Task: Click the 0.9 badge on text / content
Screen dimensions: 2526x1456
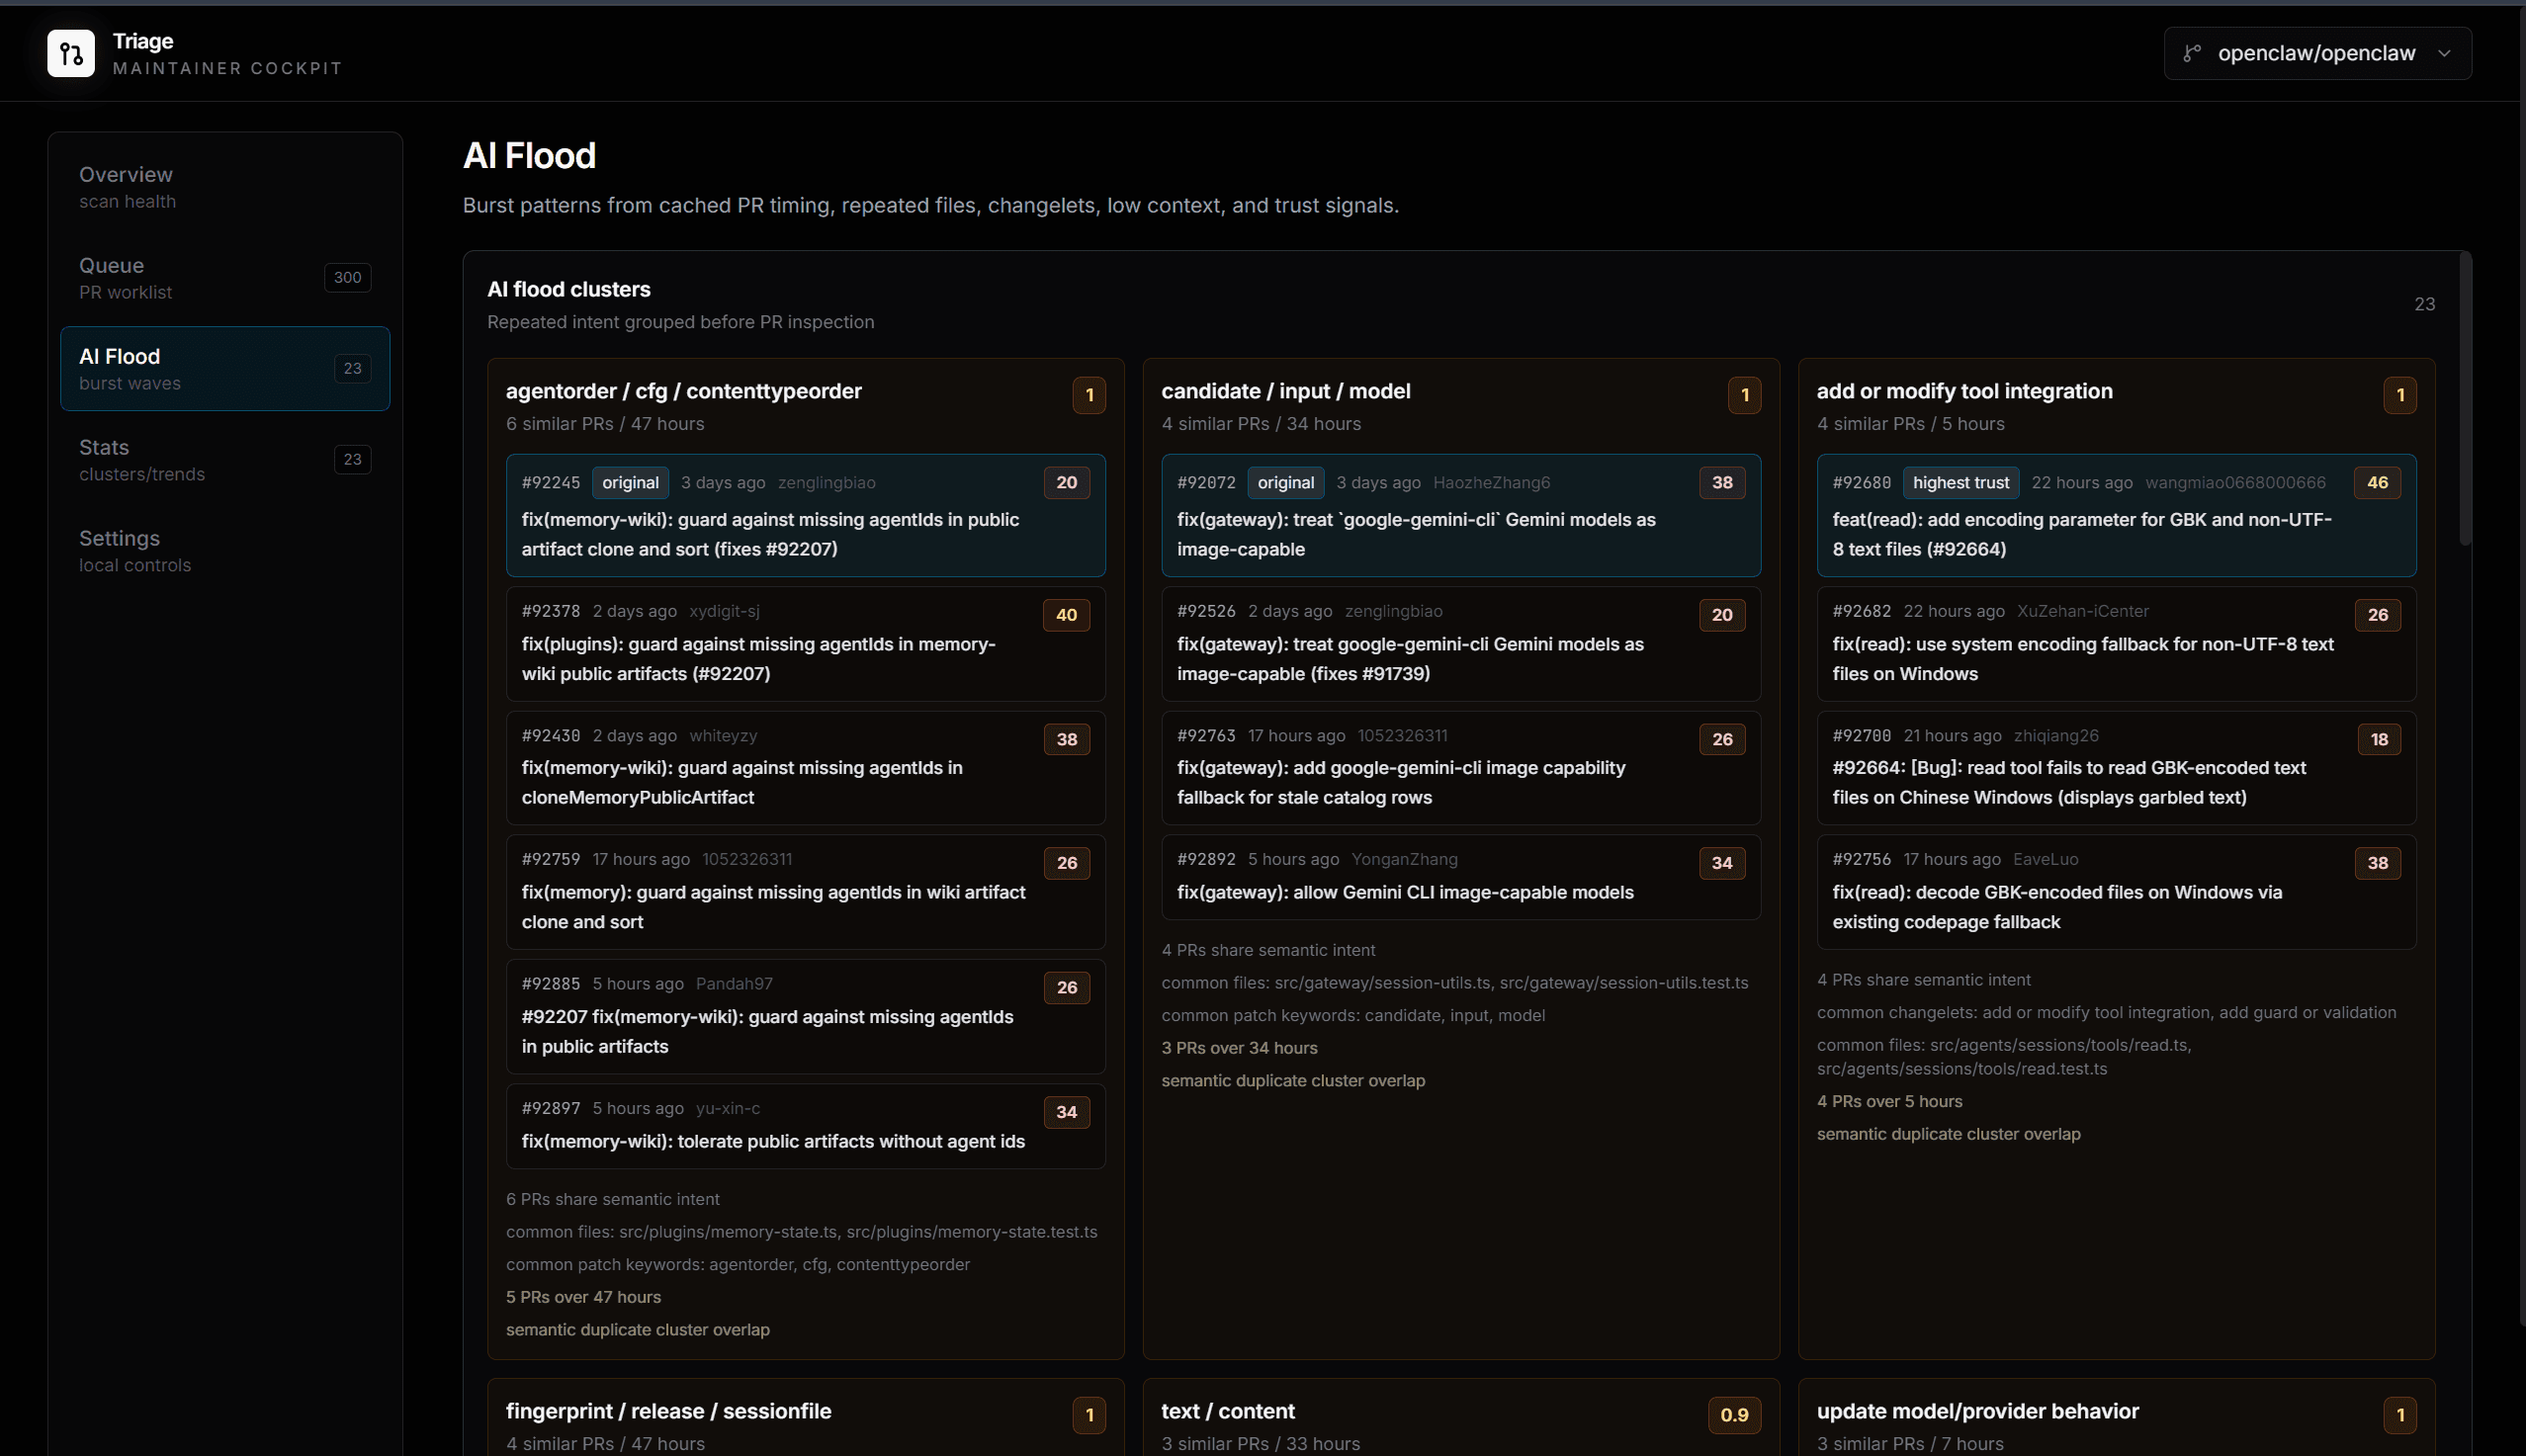Action: (x=1734, y=1415)
